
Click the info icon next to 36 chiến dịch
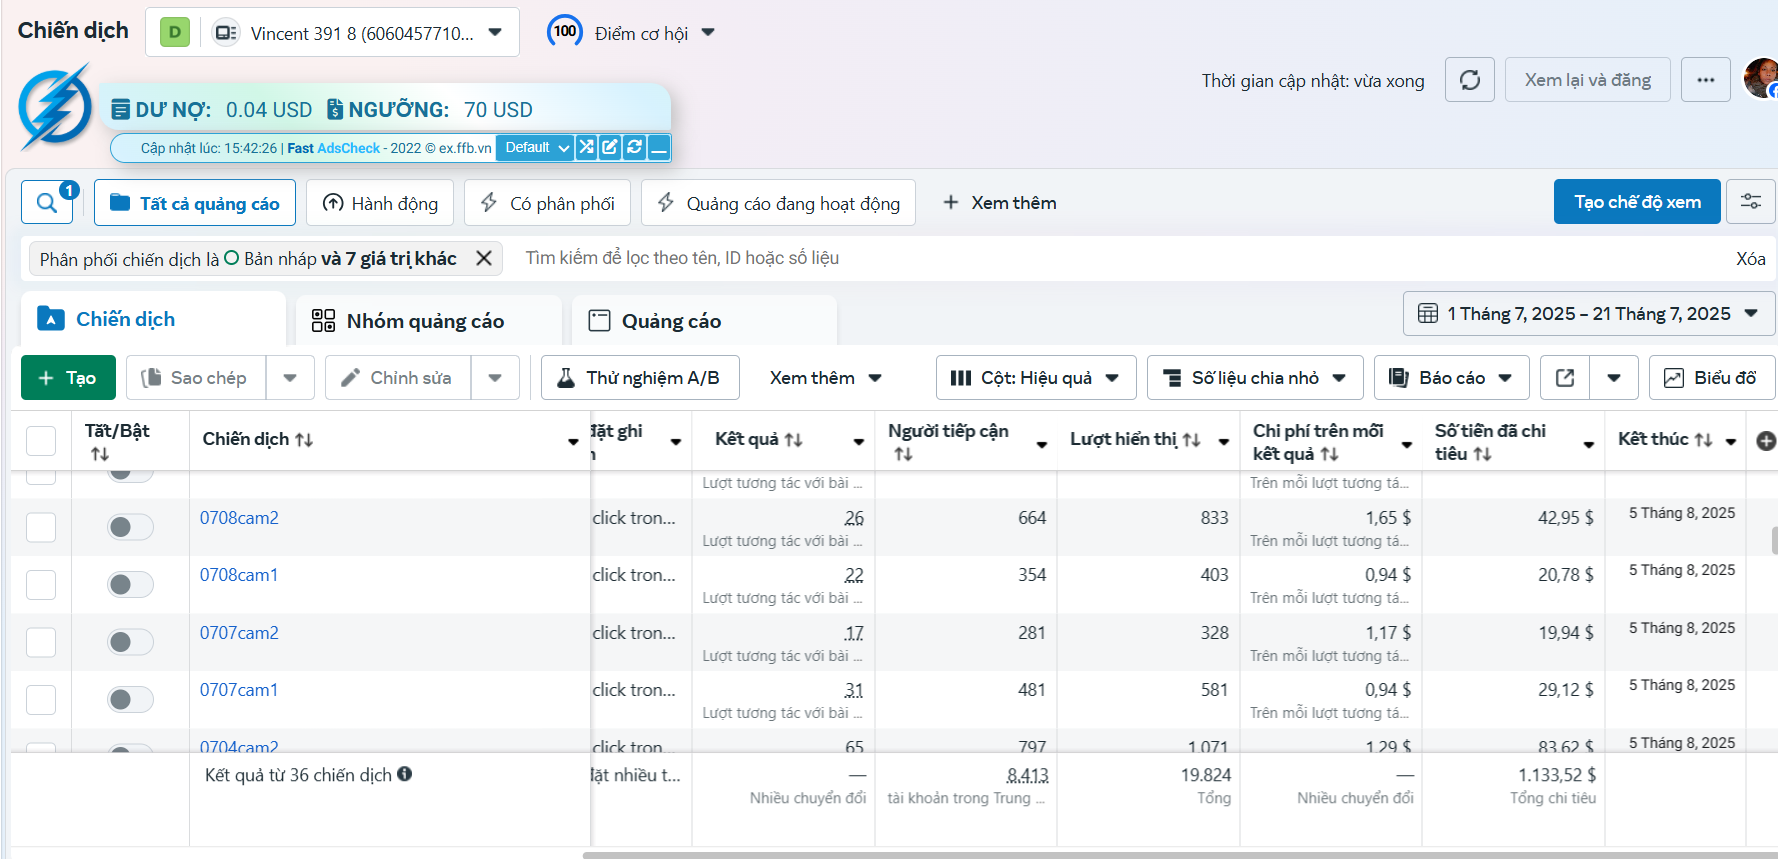404,774
